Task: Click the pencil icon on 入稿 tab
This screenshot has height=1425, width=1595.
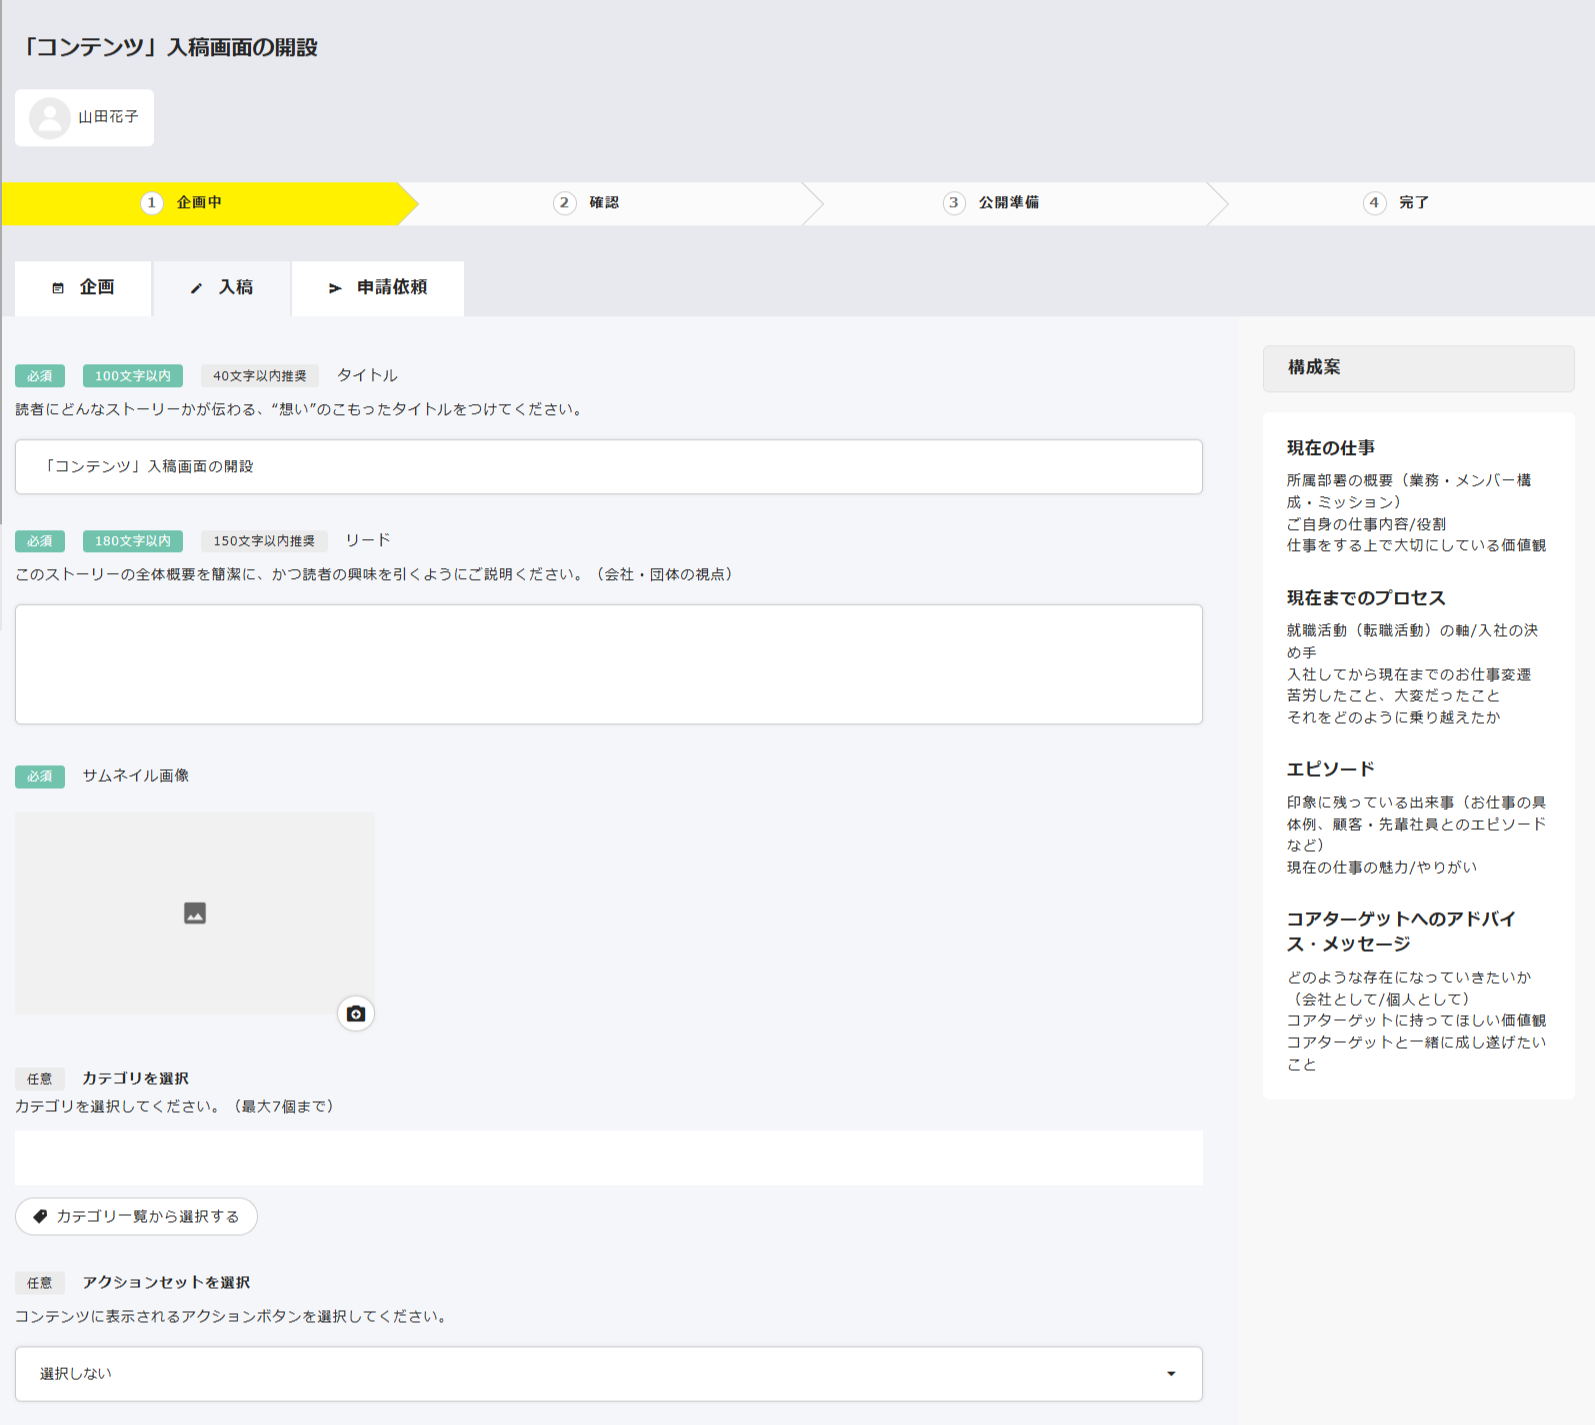Action: 197,288
